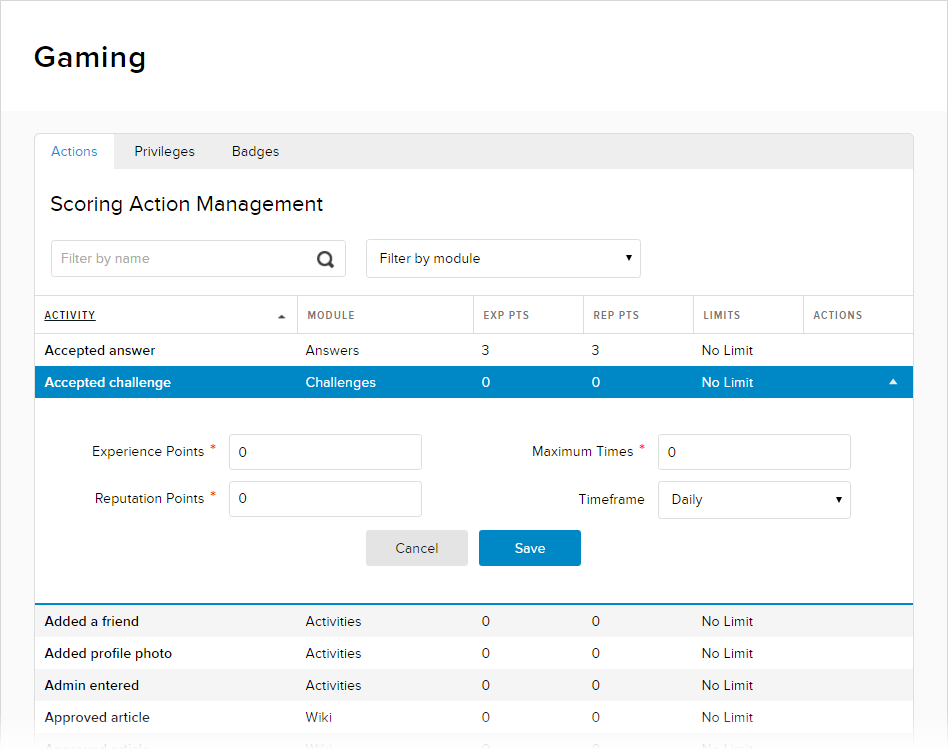Image resolution: width=948 pixels, height=750 pixels.
Task: Focus the Filter by name field
Action: (x=185, y=258)
